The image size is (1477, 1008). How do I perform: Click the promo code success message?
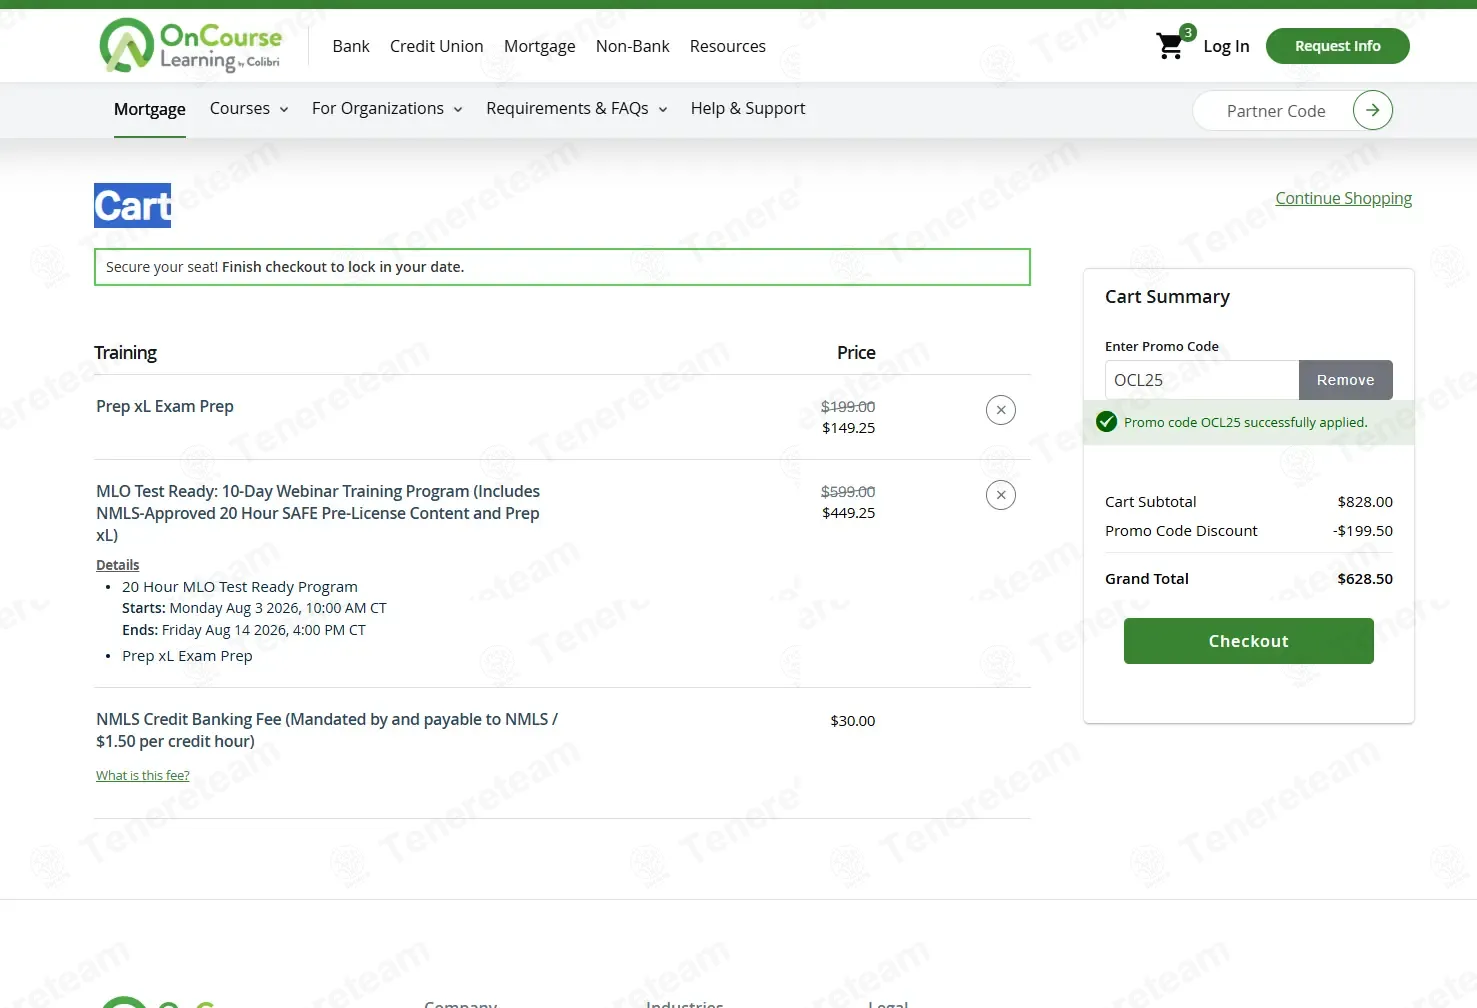point(1245,422)
